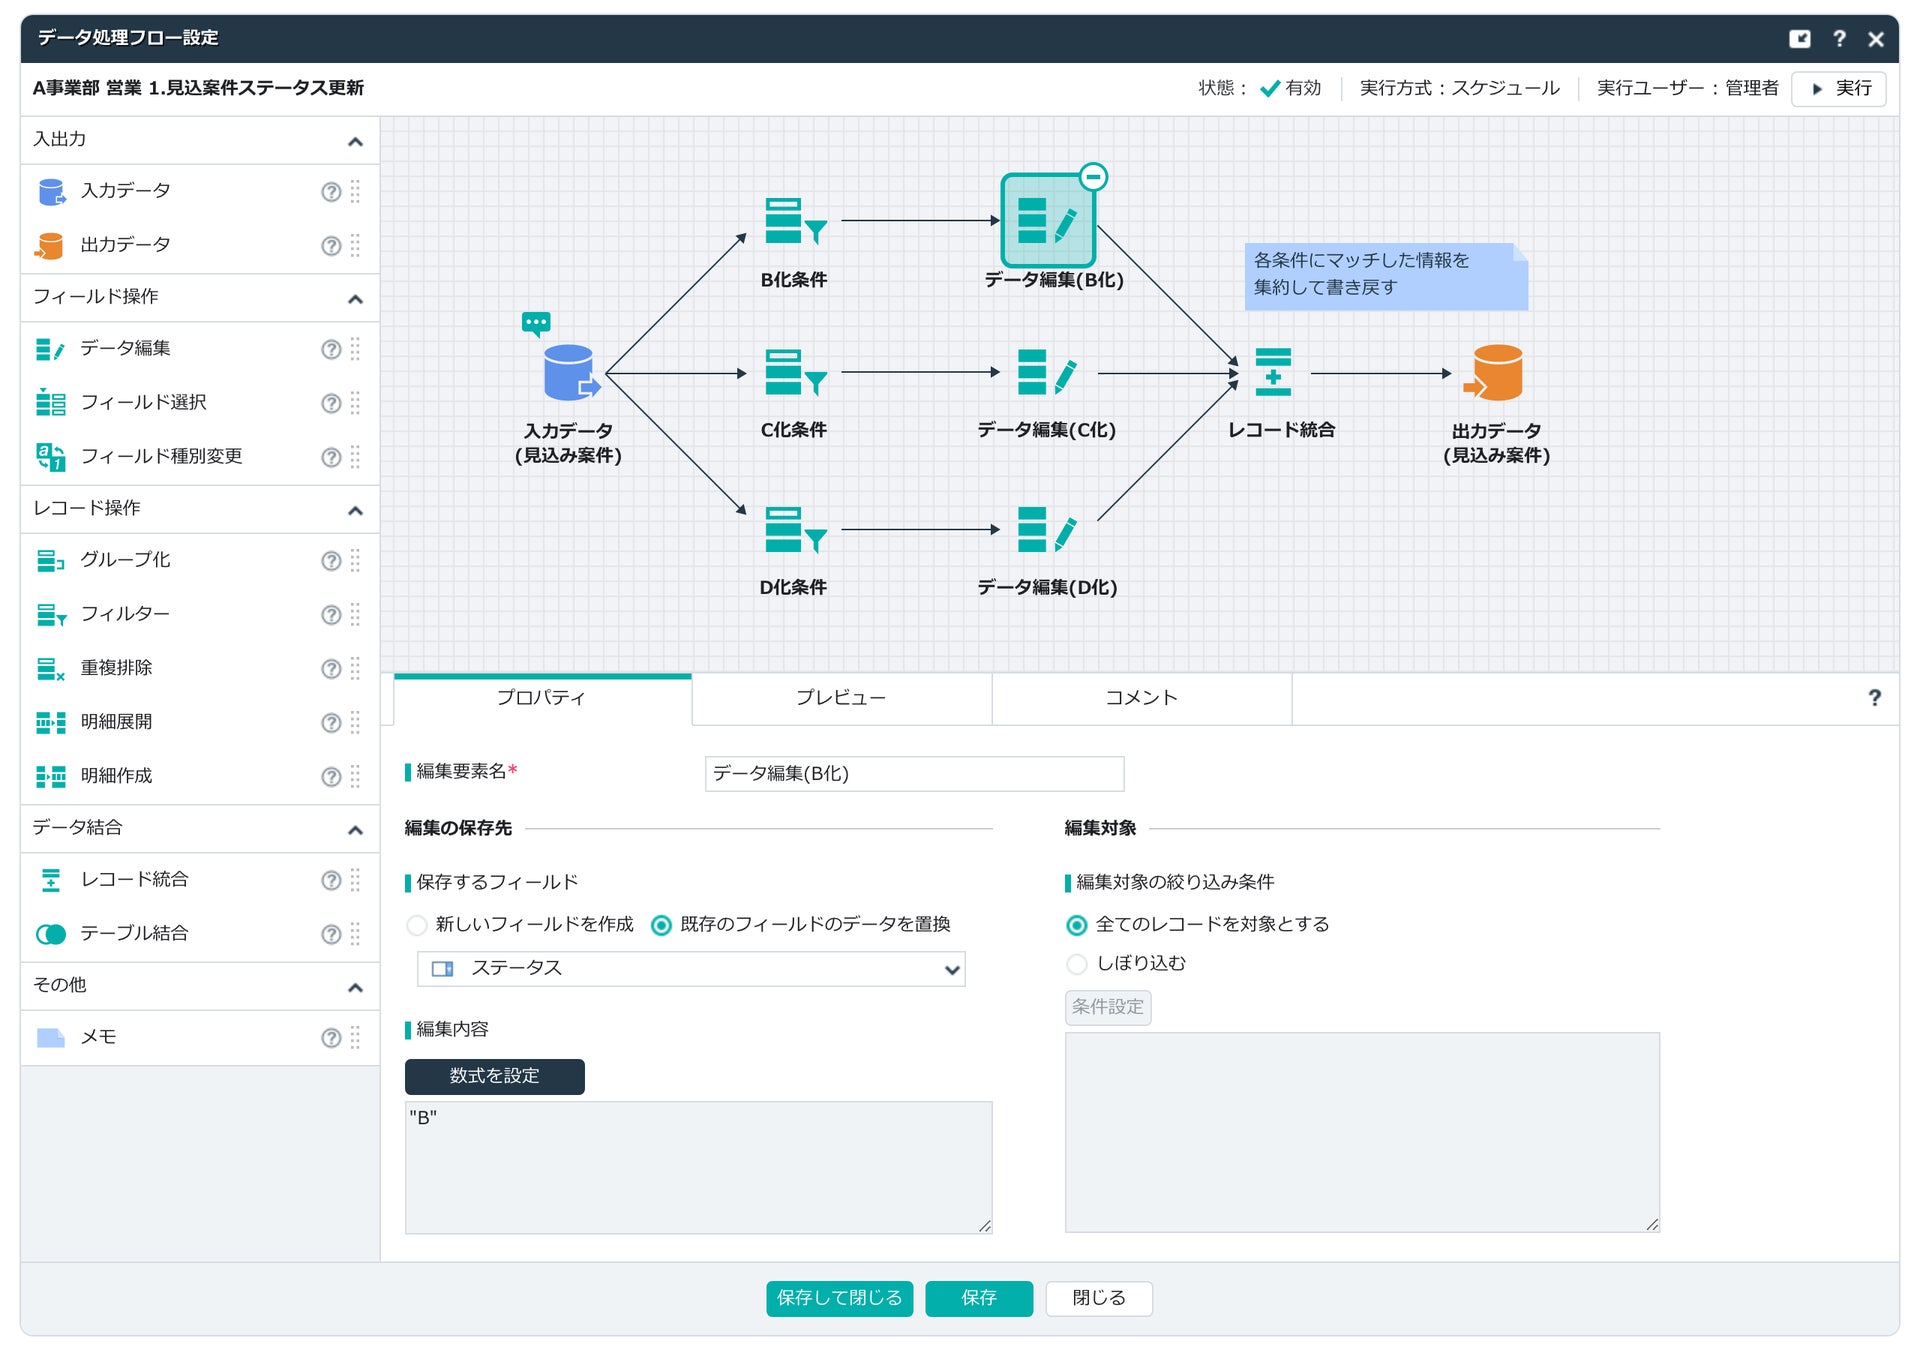Click the レコード統合 node icon on canvas

pos(1272,373)
